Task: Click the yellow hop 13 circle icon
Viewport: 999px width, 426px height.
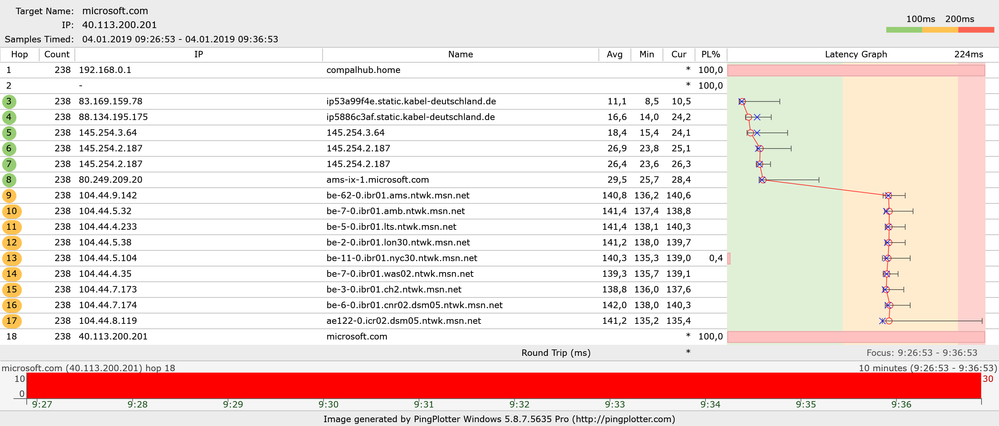Action: point(12,258)
